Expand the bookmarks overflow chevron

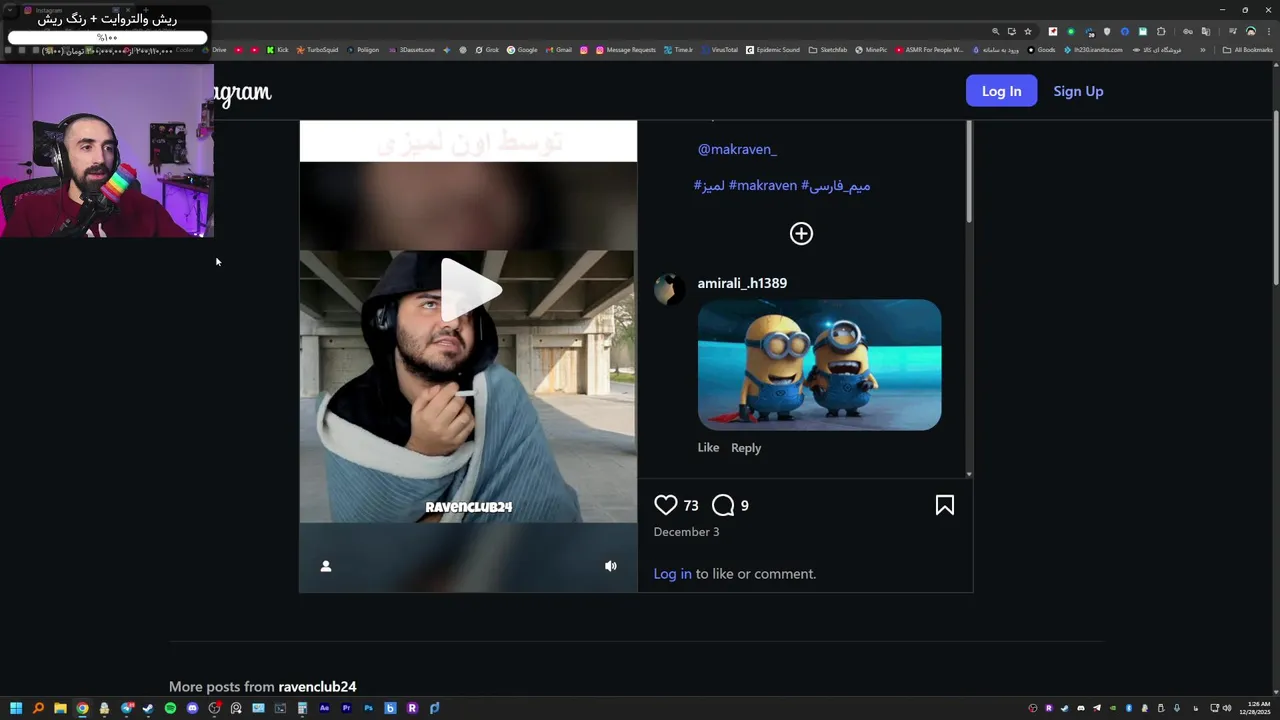click(x=1203, y=50)
